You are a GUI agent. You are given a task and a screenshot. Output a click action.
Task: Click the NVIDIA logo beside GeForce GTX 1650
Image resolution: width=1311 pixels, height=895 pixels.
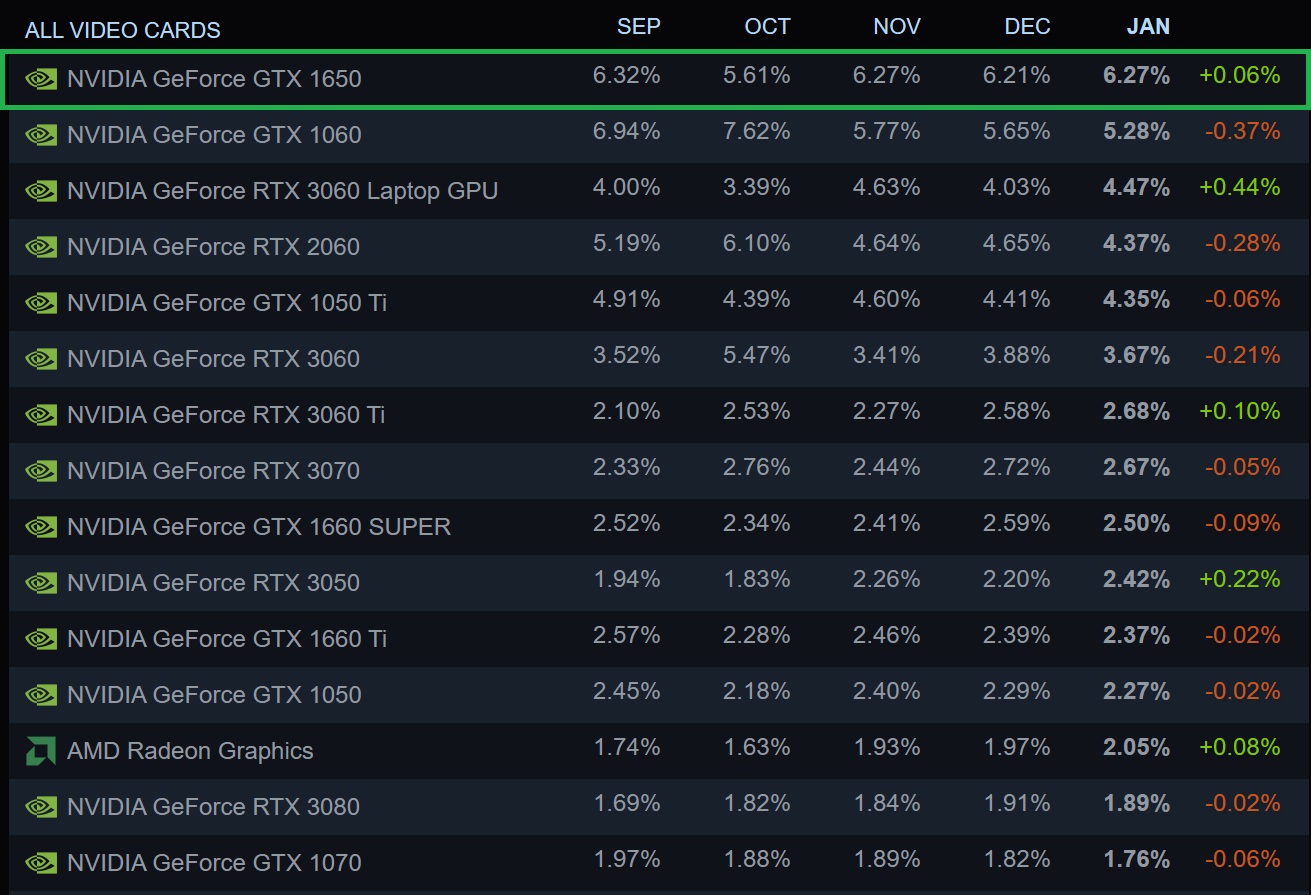point(41,79)
